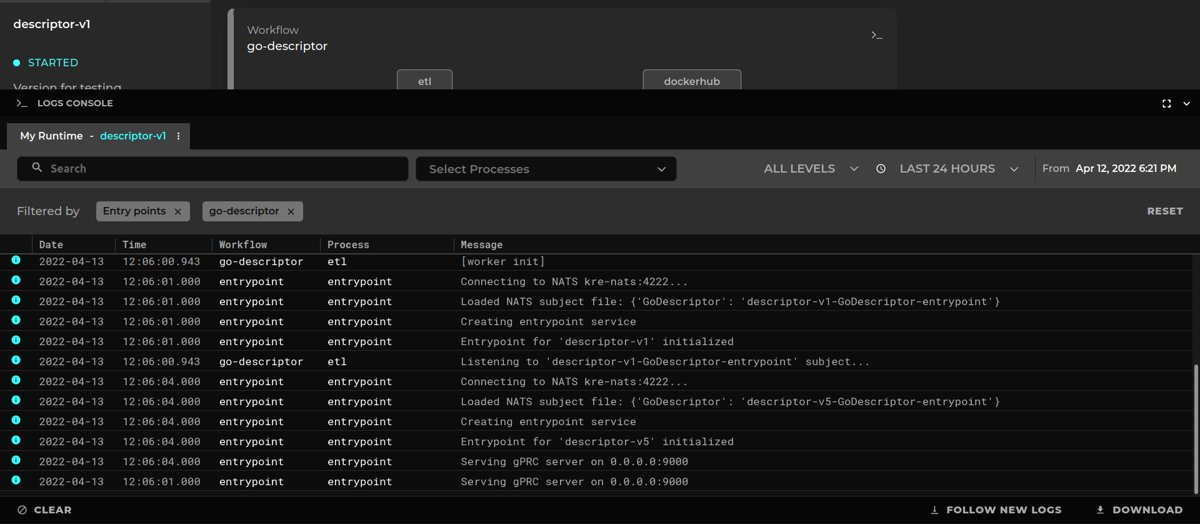Screen dimensions: 1200x524
Task: Open the go-descriptor workflow terminal icon
Action: [x=876, y=36]
